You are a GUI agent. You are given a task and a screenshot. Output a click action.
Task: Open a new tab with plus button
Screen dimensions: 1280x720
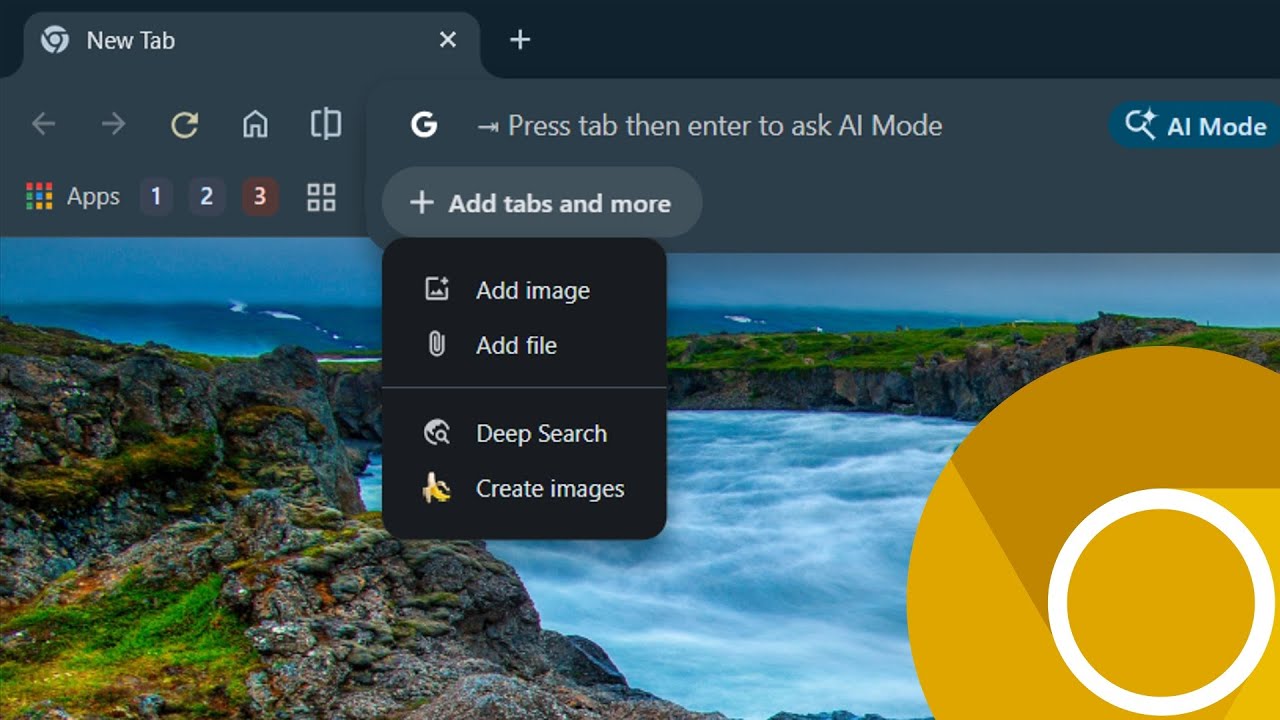(x=520, y=40)
